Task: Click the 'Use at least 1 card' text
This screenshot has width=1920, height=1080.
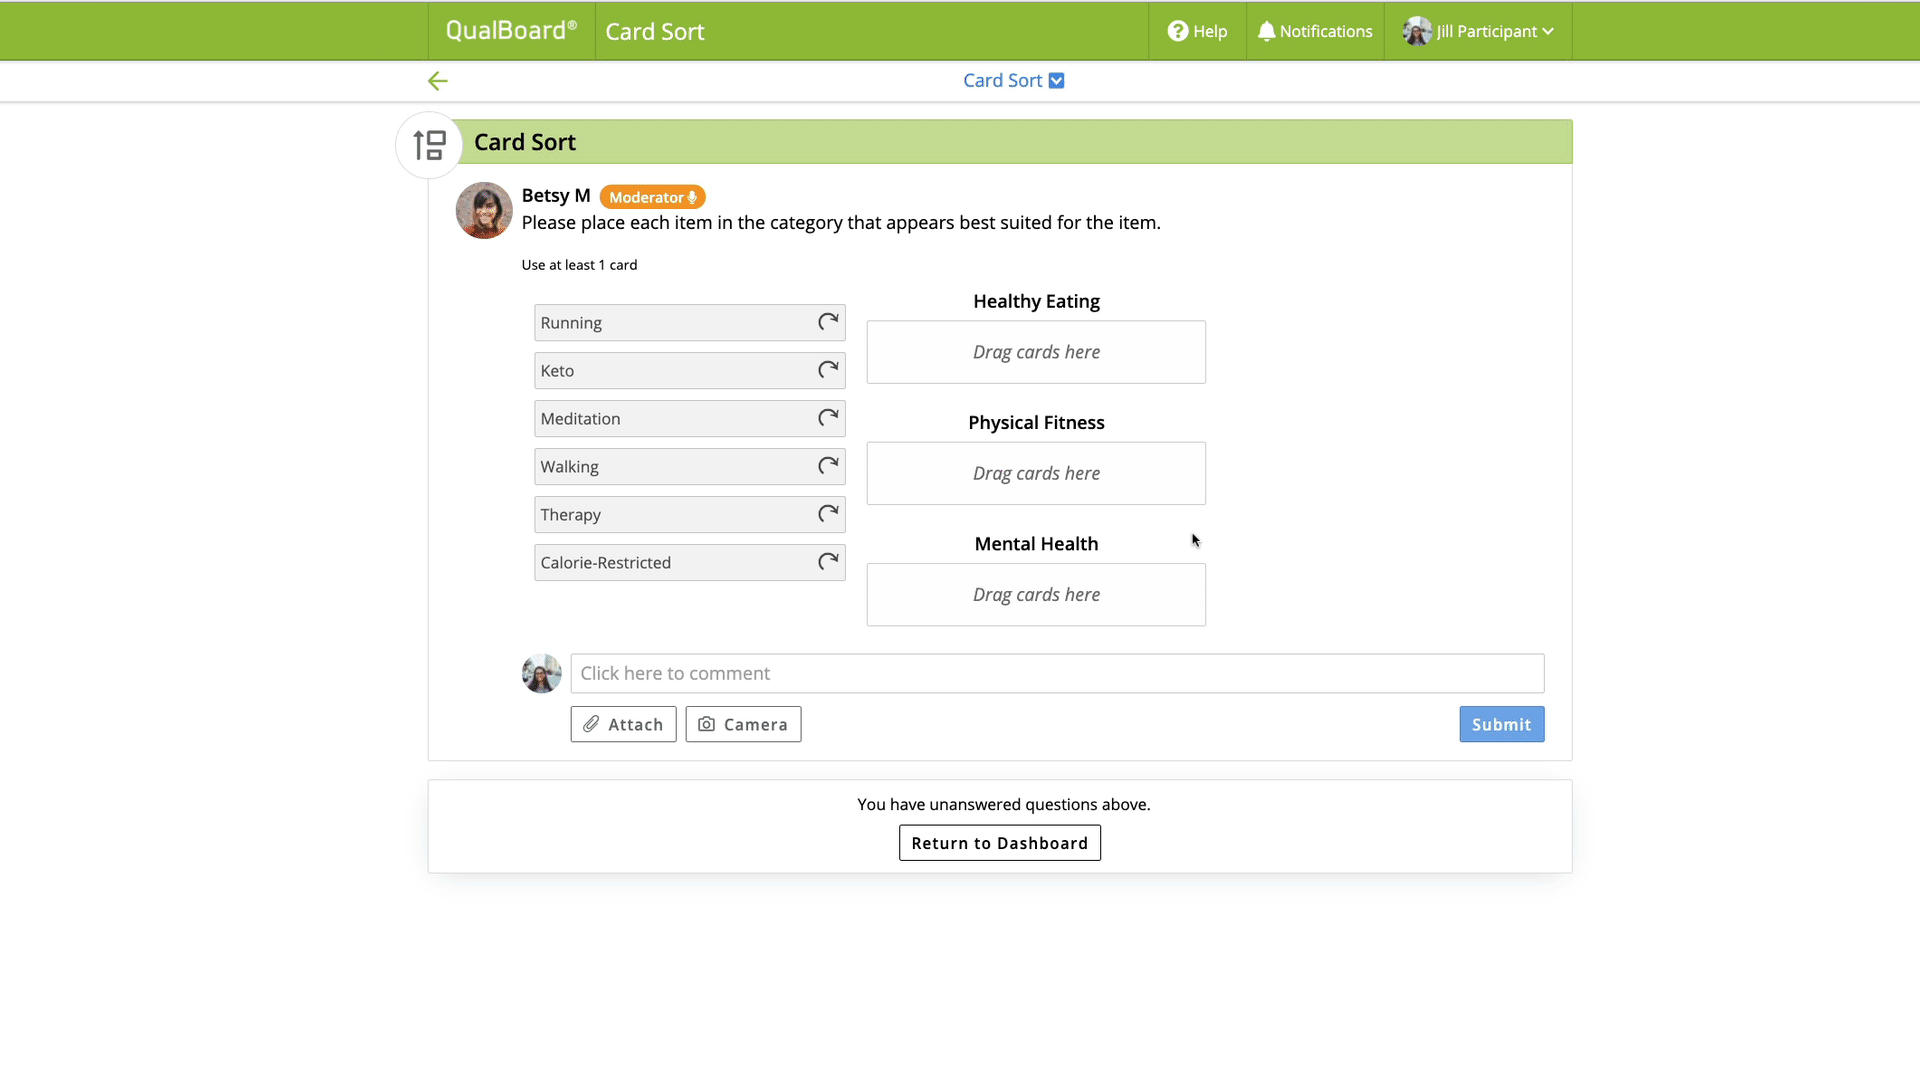Action: (x=579, y=265)
